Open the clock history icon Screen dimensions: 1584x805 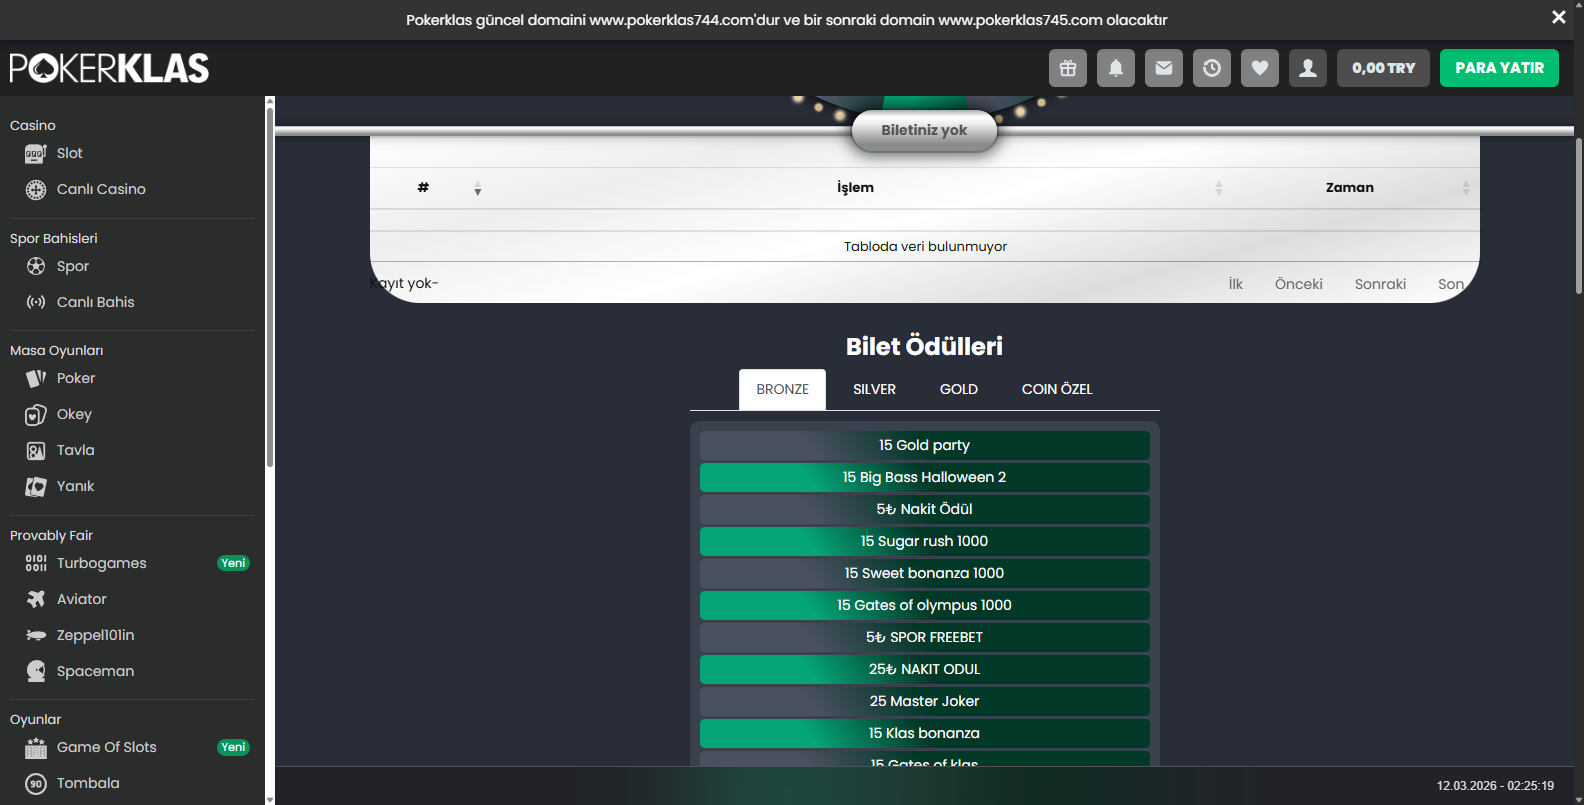click(1211, 68)
